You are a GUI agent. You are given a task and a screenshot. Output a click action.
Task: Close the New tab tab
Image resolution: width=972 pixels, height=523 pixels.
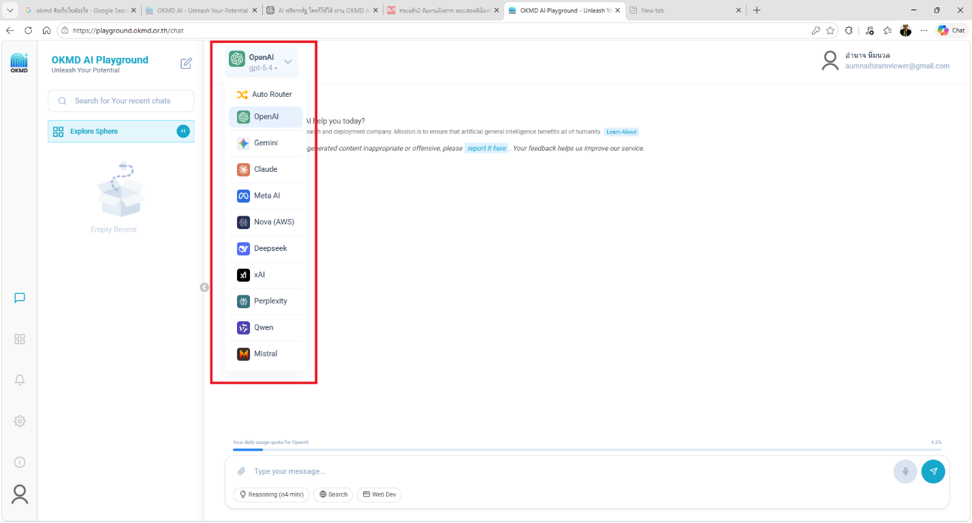(738, 11)
